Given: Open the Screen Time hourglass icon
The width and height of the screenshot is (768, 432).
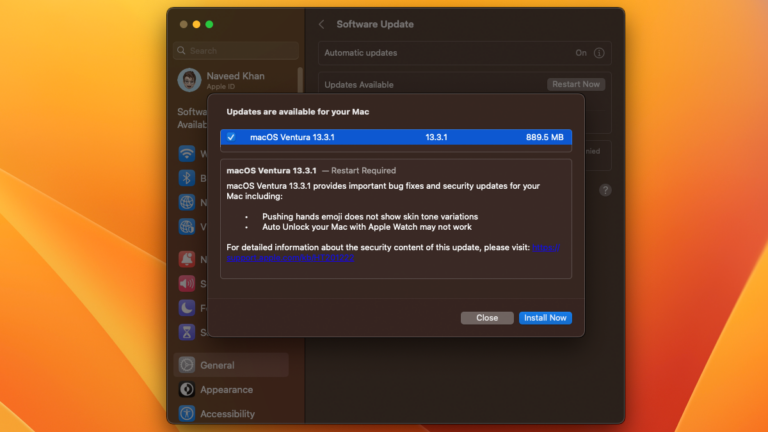Looking at the screenshot, I should (186, 332).
